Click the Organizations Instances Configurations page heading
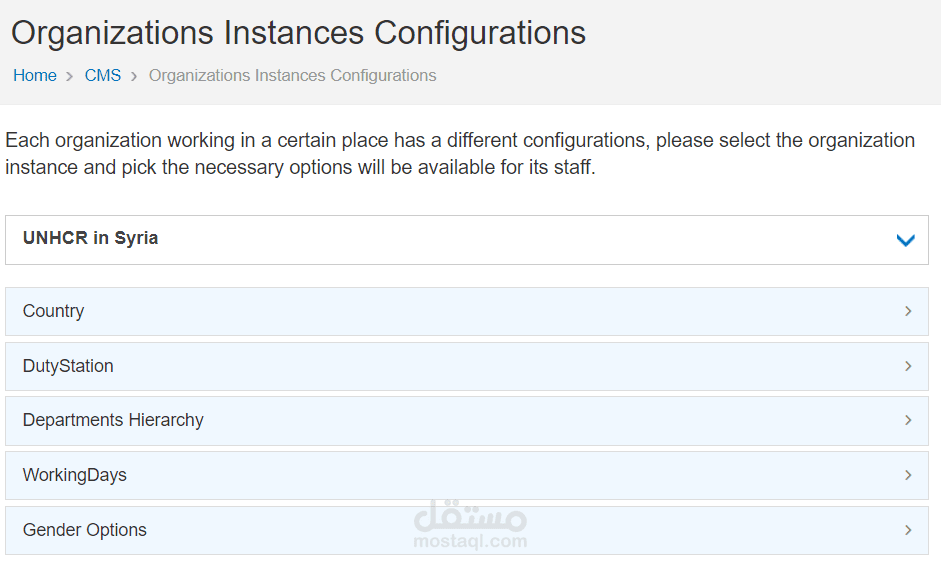The width and height of the screenshot is (941, 562). [298, 32]
